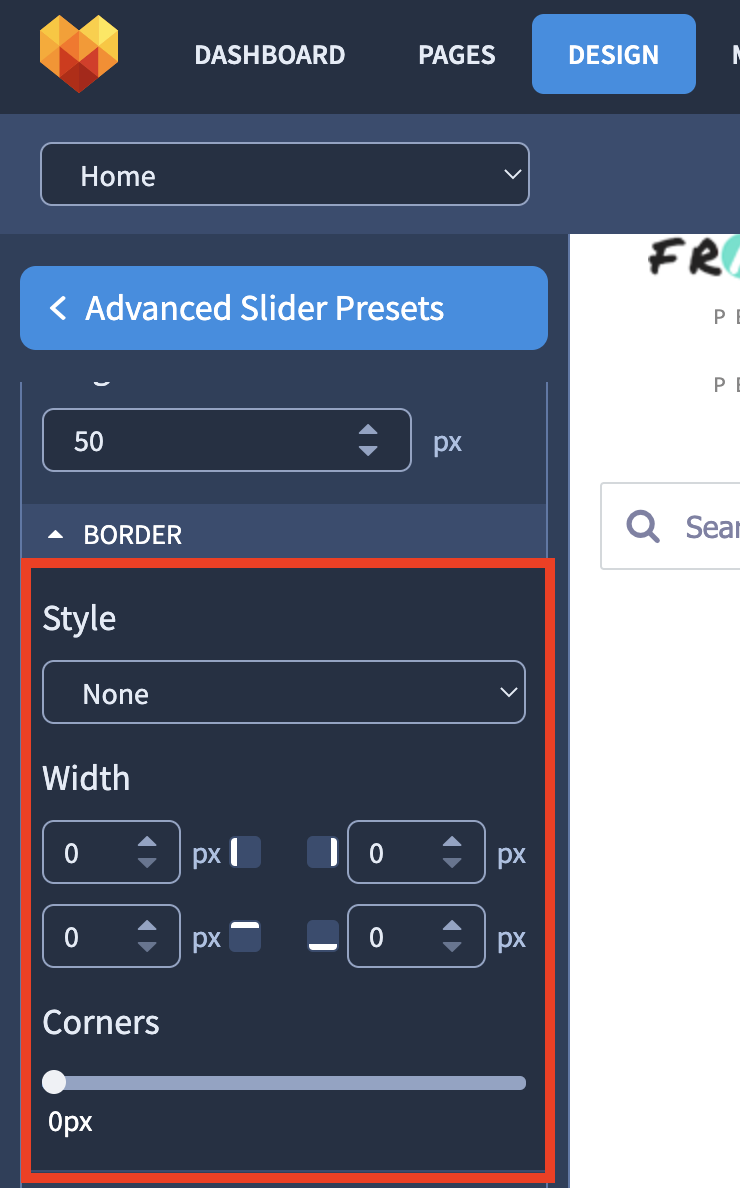The image size is (740, 1188).
Task: Click the left border width icon
Action: (x=245, y=852)
